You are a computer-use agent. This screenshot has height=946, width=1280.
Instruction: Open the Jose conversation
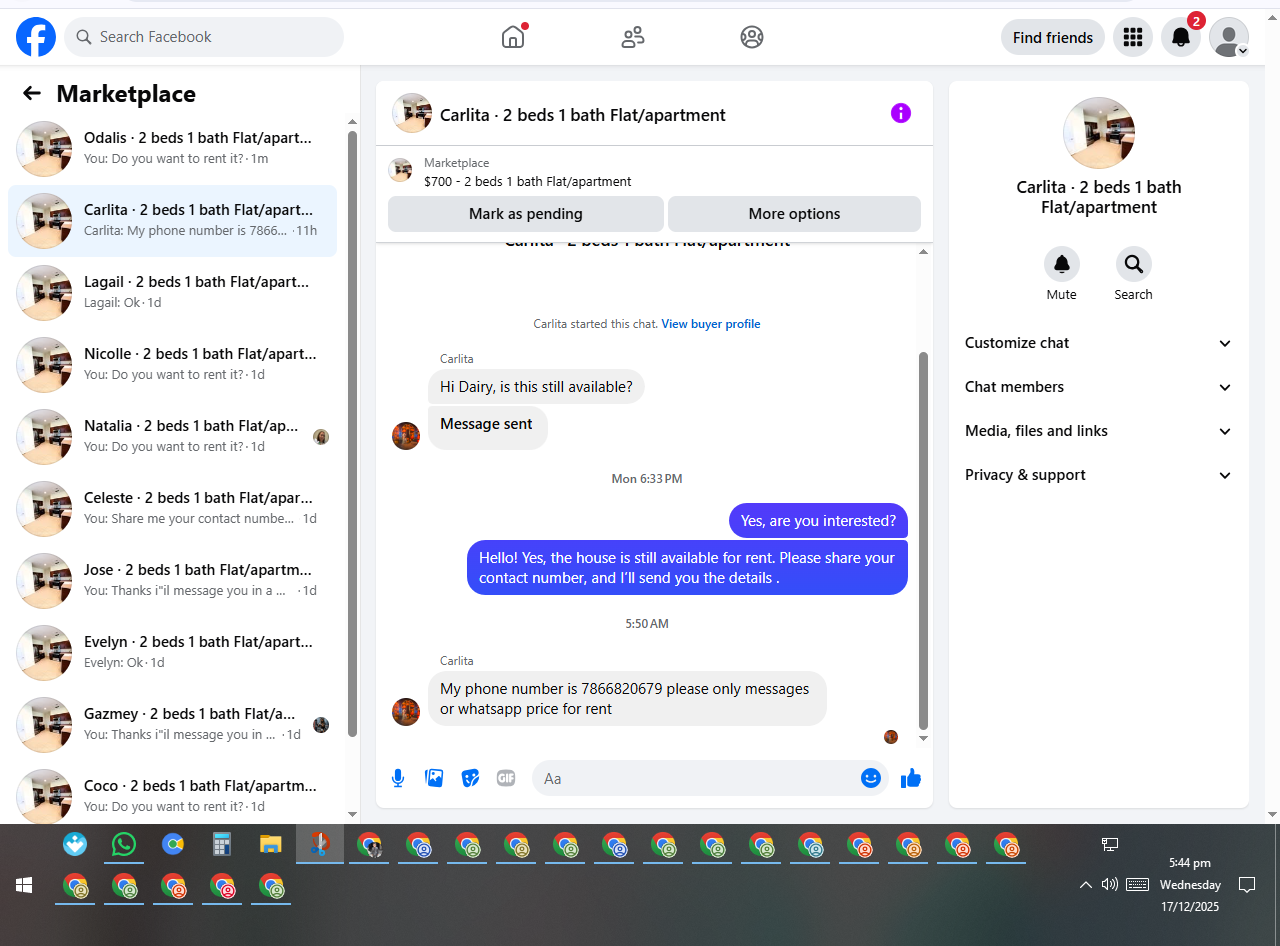(x=172, y=581)
